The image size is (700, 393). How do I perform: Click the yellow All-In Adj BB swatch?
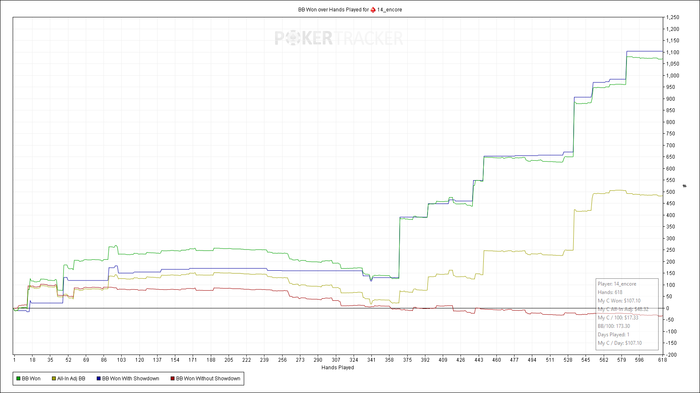point(54,378)
